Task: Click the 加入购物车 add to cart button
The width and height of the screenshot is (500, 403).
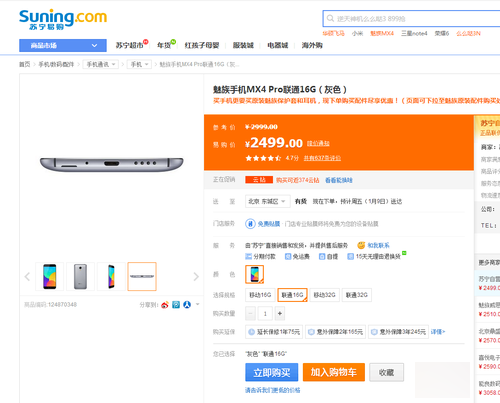Action: pos(334,372)
